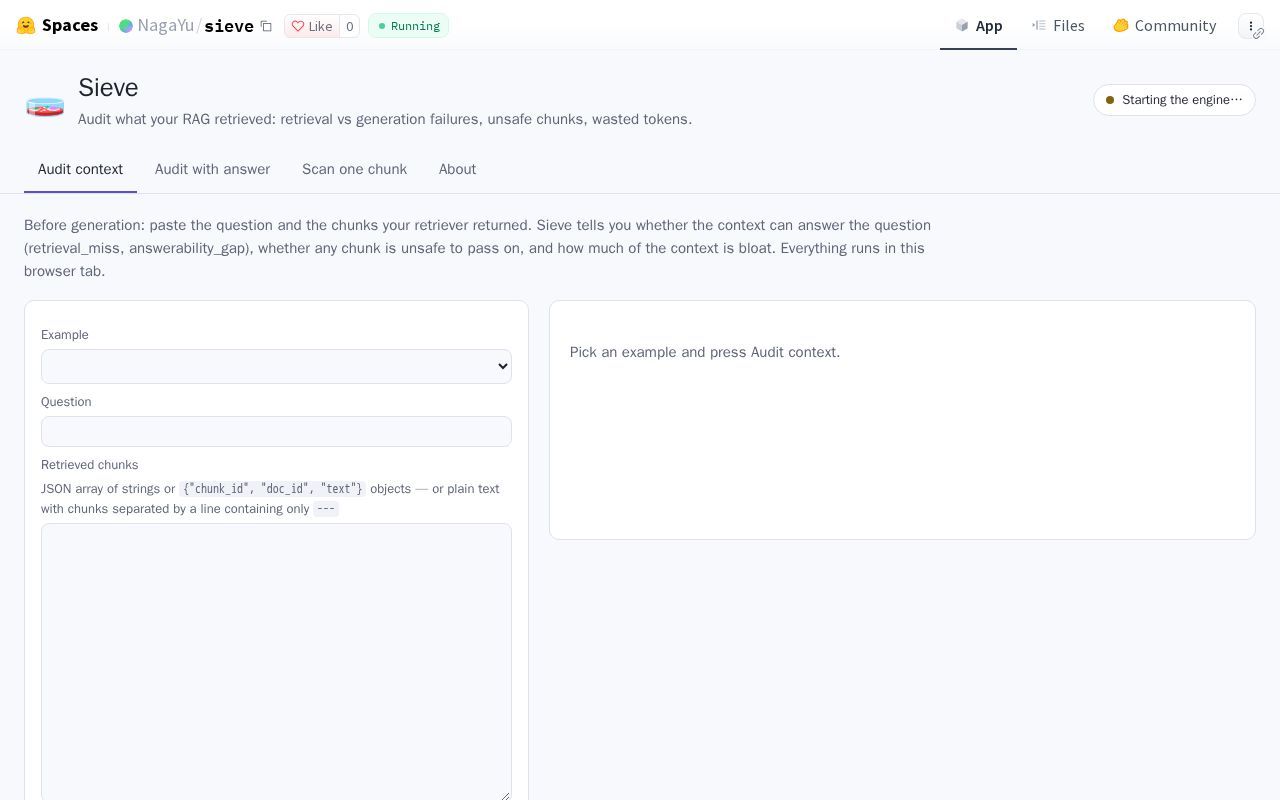
Task: Open the About tab
Action: coord(457,169)
